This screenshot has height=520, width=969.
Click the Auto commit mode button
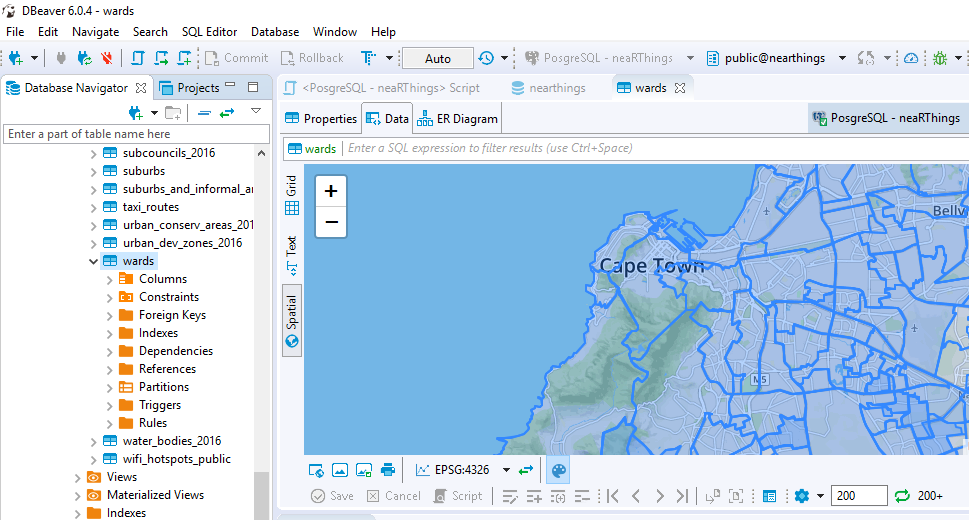pyautogui.click(x=438, y=58)
